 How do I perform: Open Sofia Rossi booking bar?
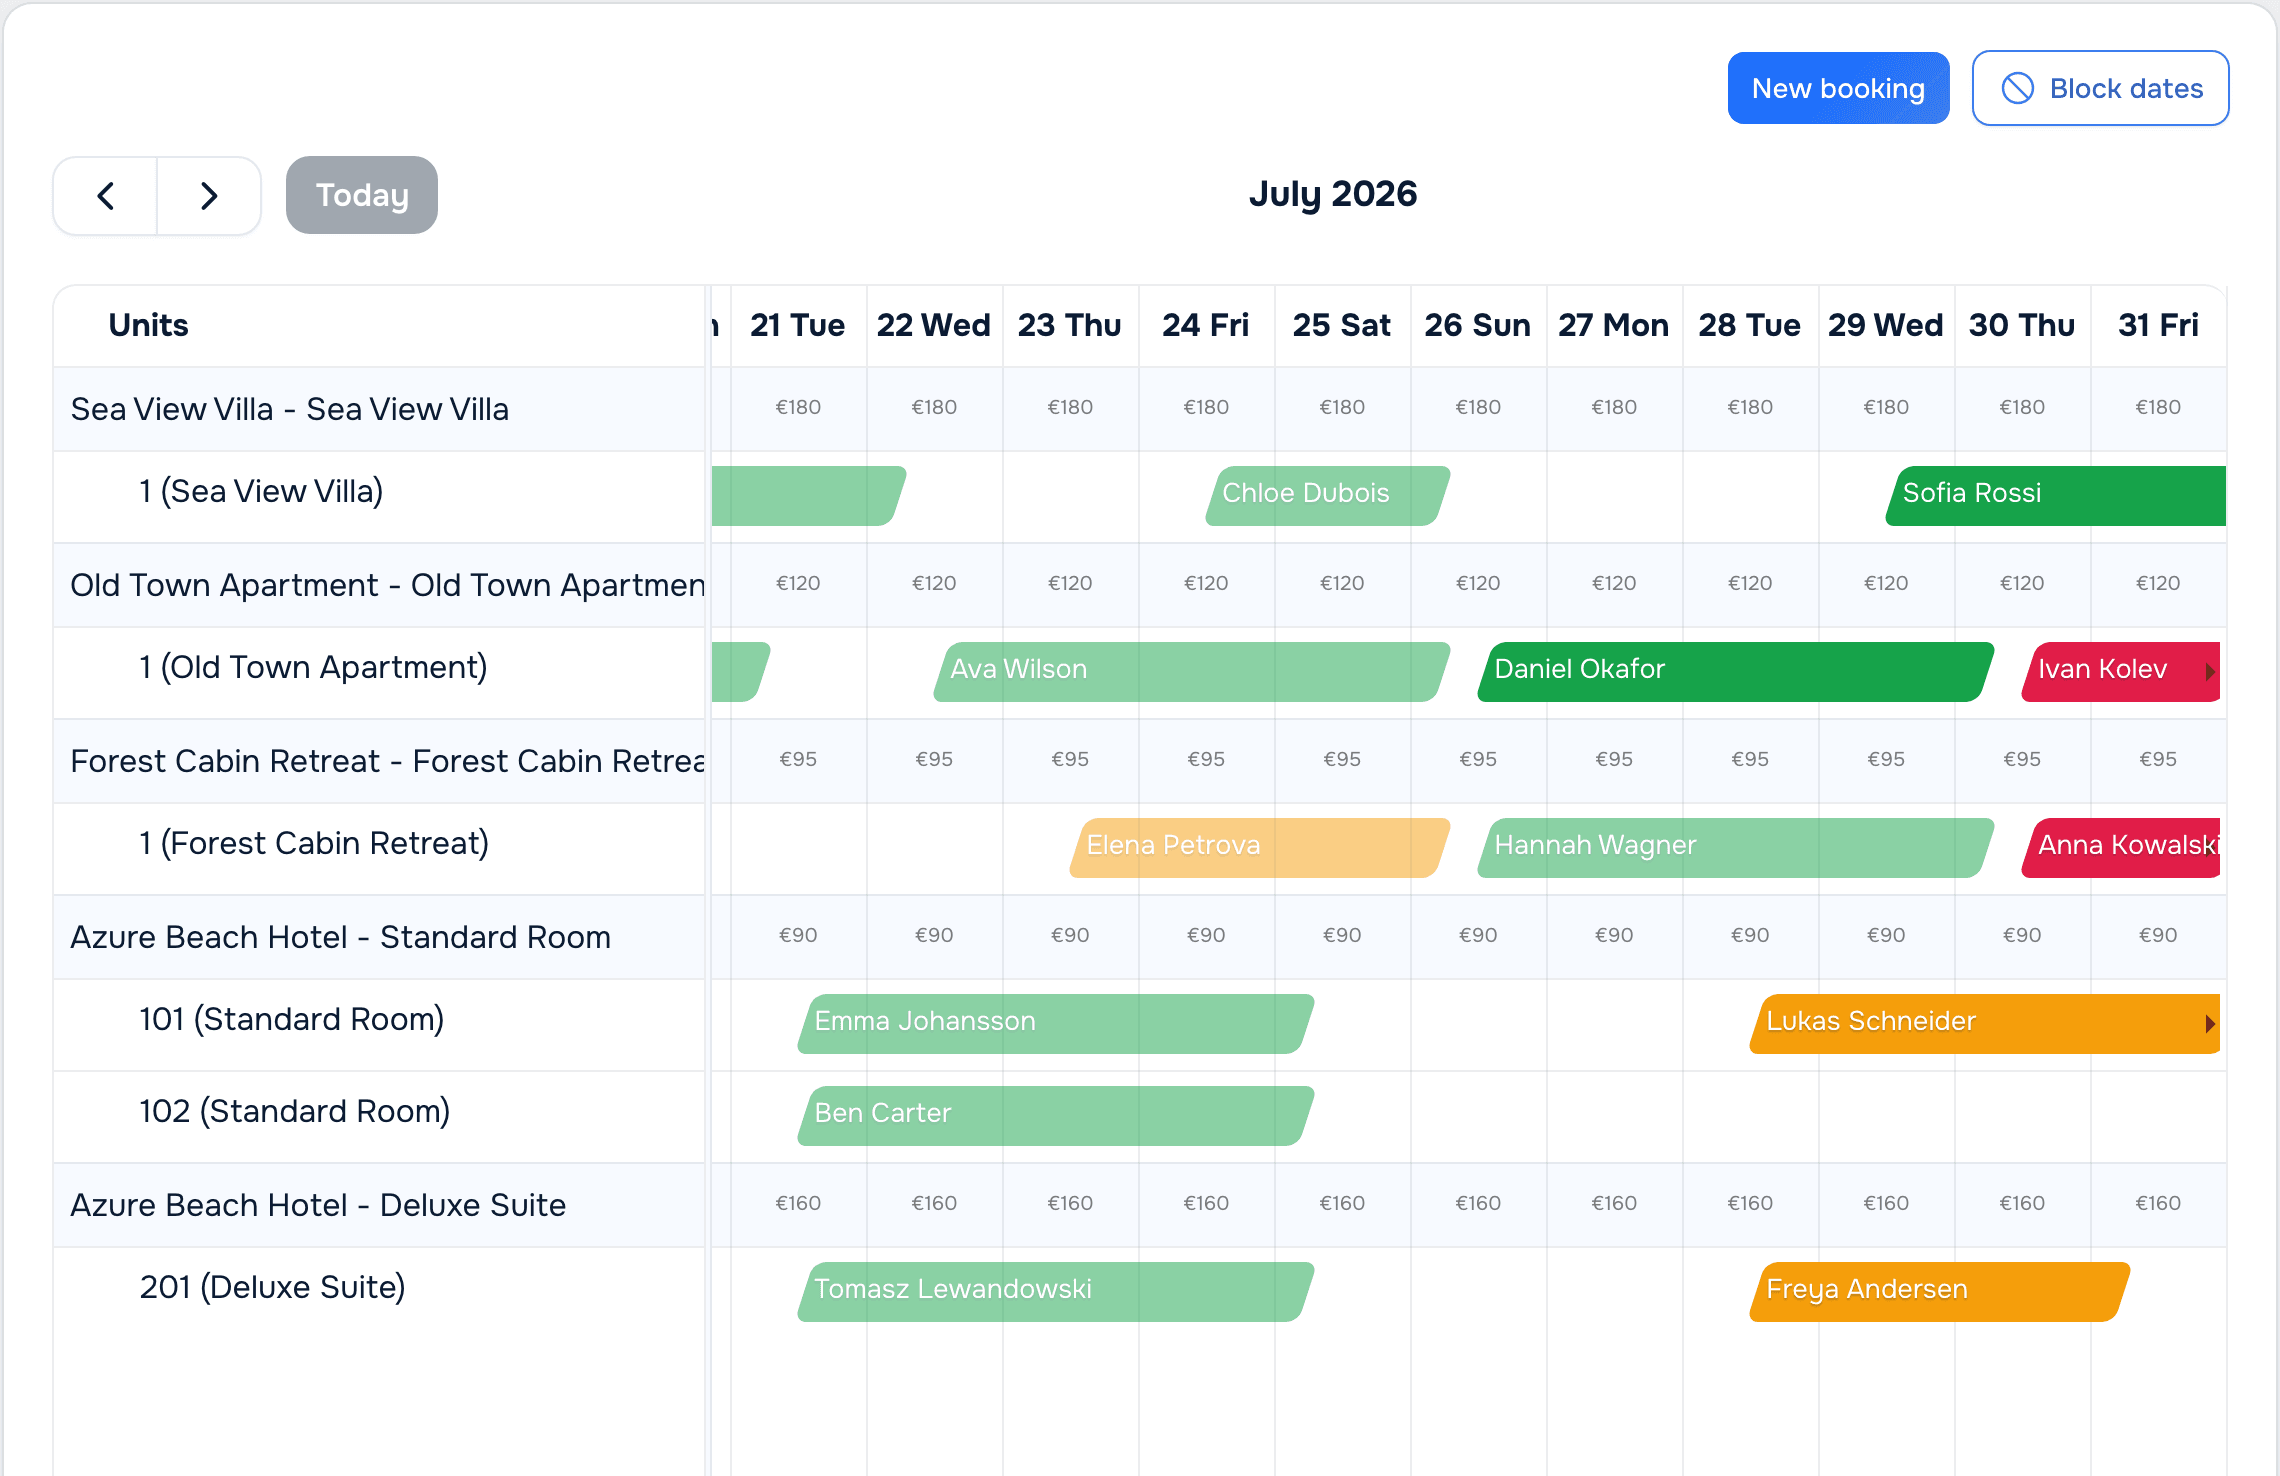(x=2056, y=495)
